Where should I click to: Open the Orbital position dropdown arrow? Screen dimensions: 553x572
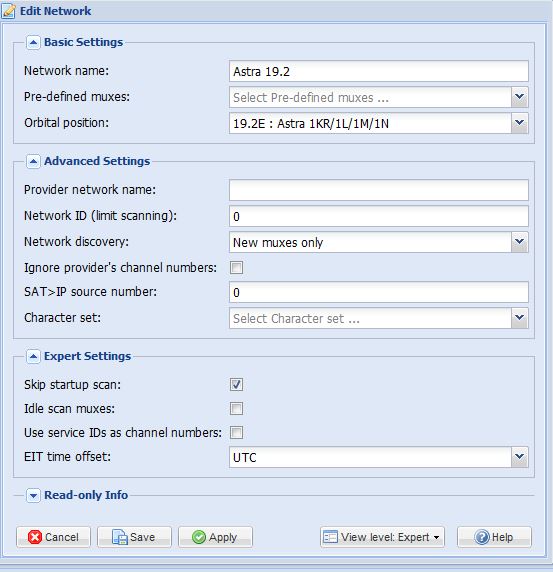click(519, 123)
